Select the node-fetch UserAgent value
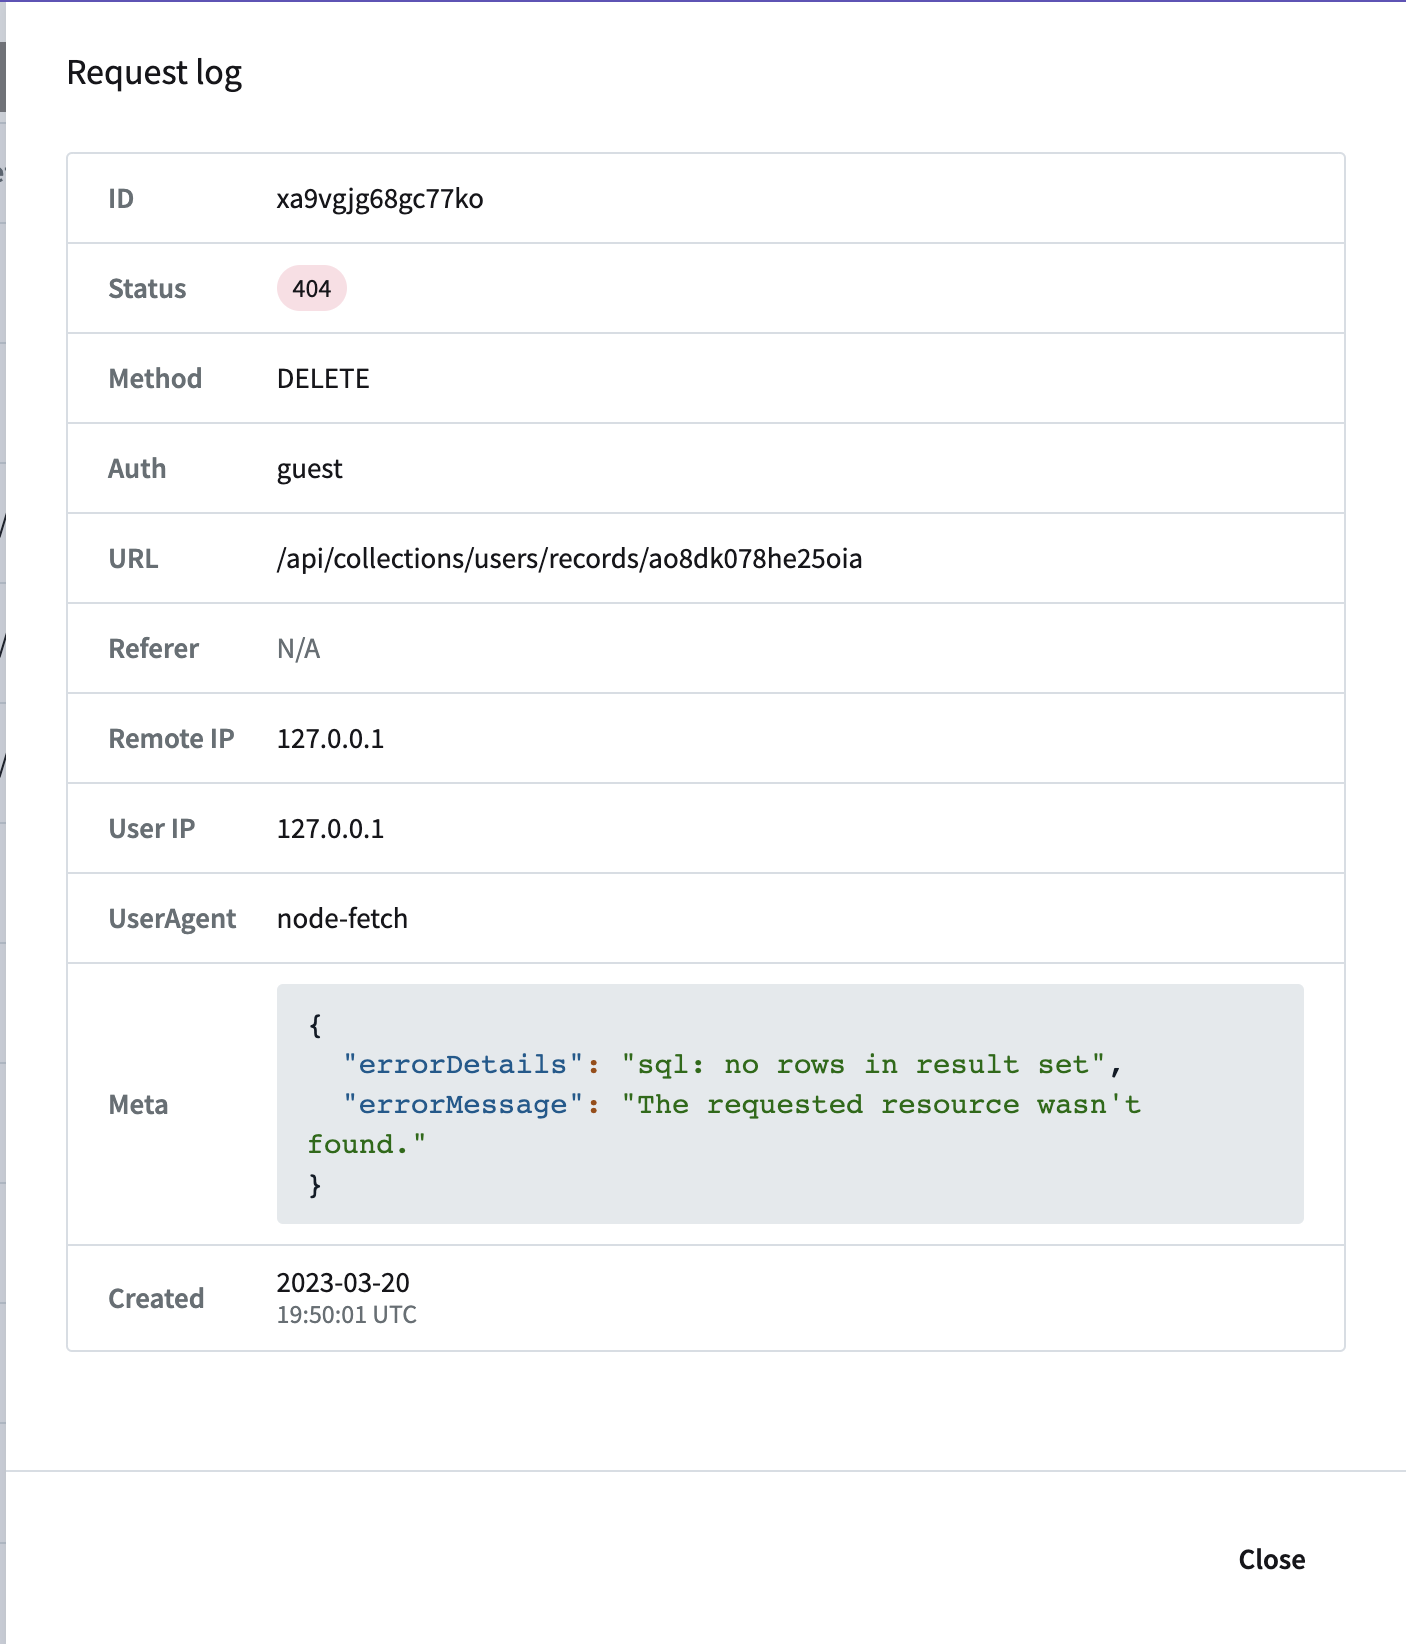 [x=342, y=918]
